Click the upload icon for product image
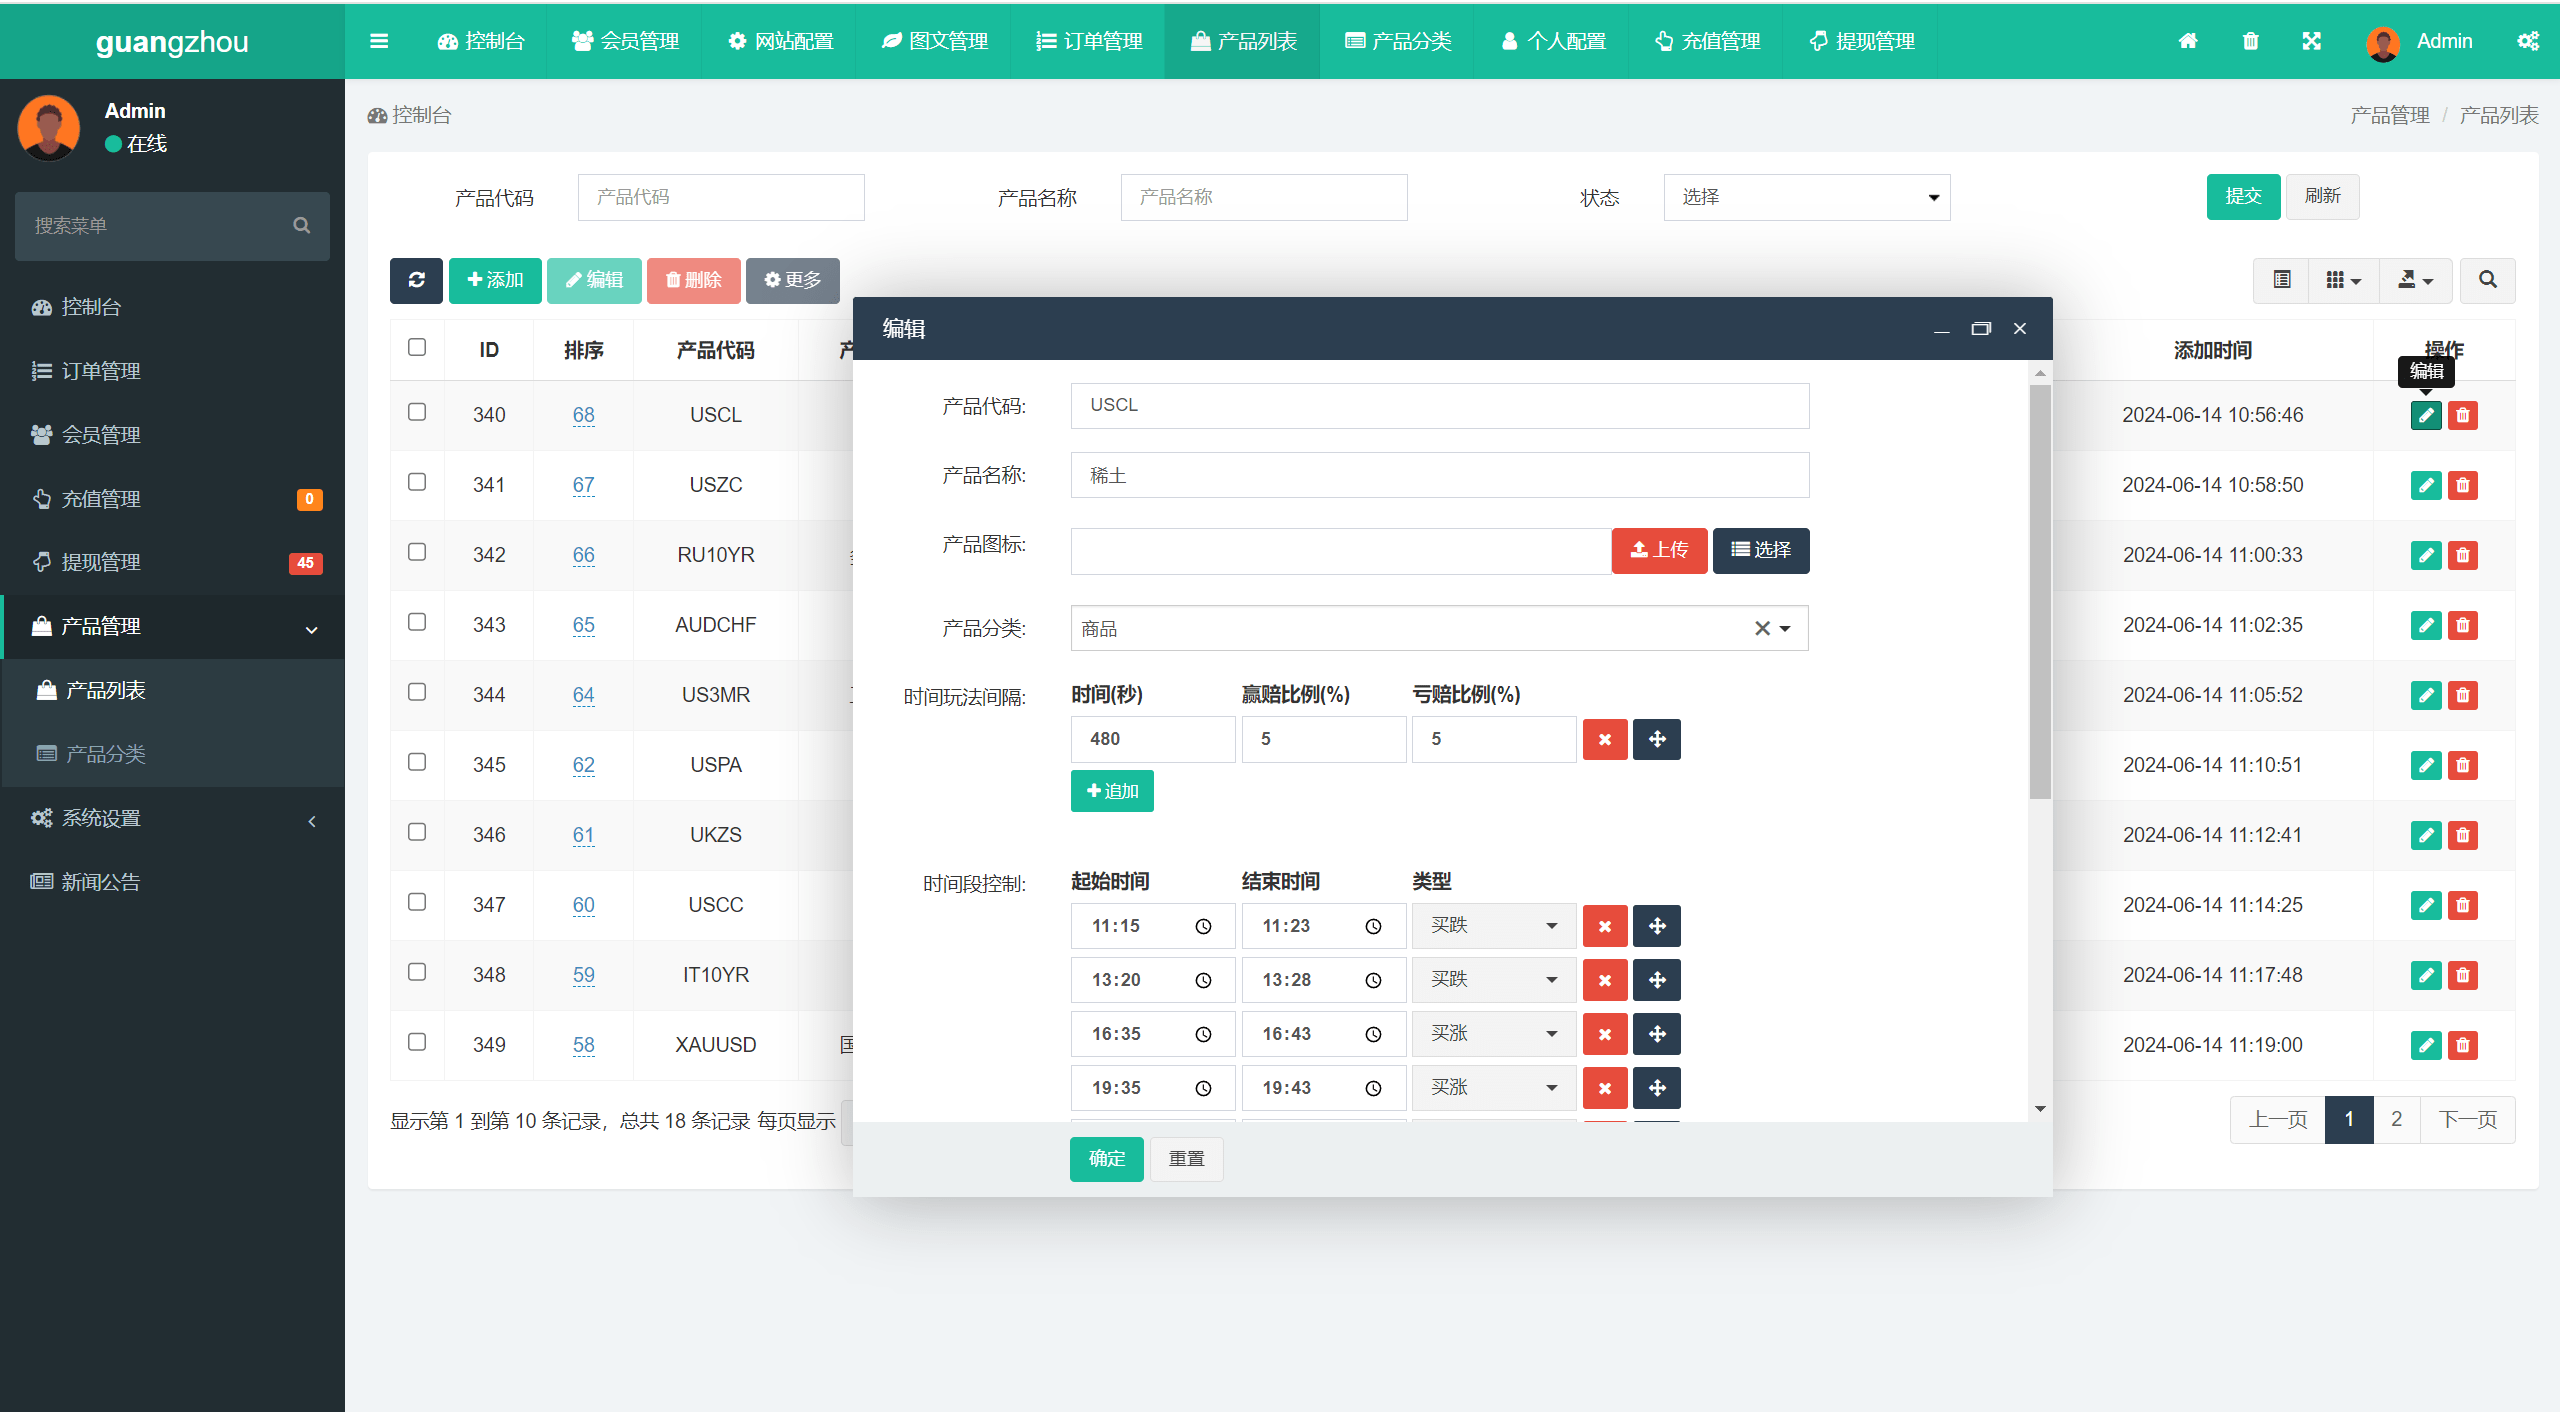2560x1412 pixels. [x=1660, y=549]
